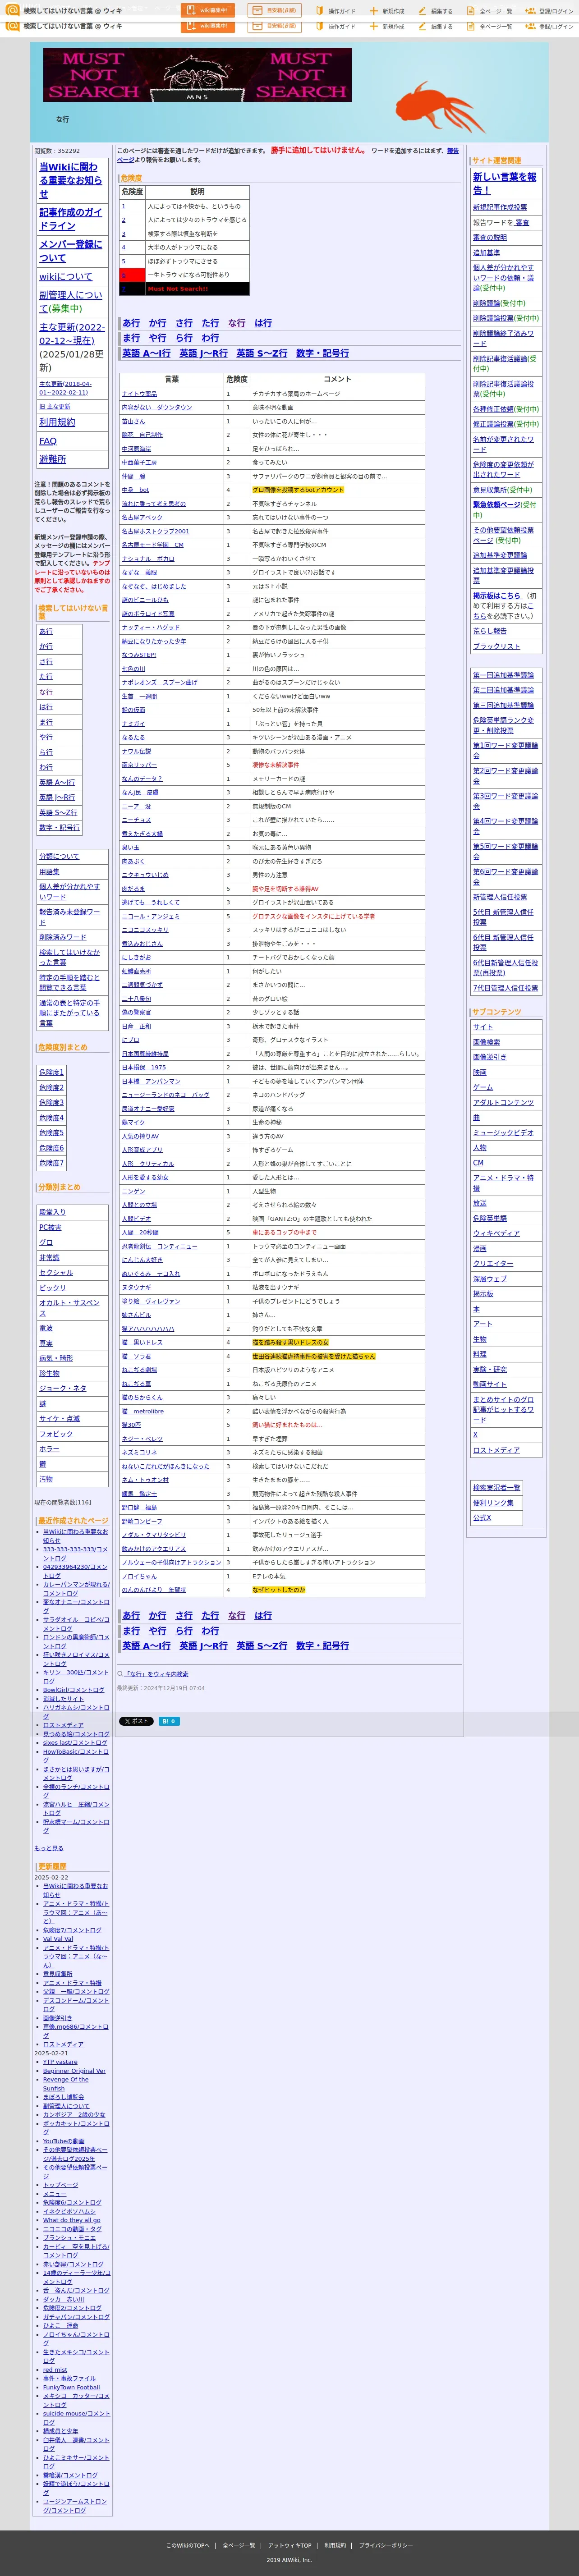Viewport: 579px width, 2576px height.
Task: Open 便利リンク集
Action: [x=493, y=1503]
